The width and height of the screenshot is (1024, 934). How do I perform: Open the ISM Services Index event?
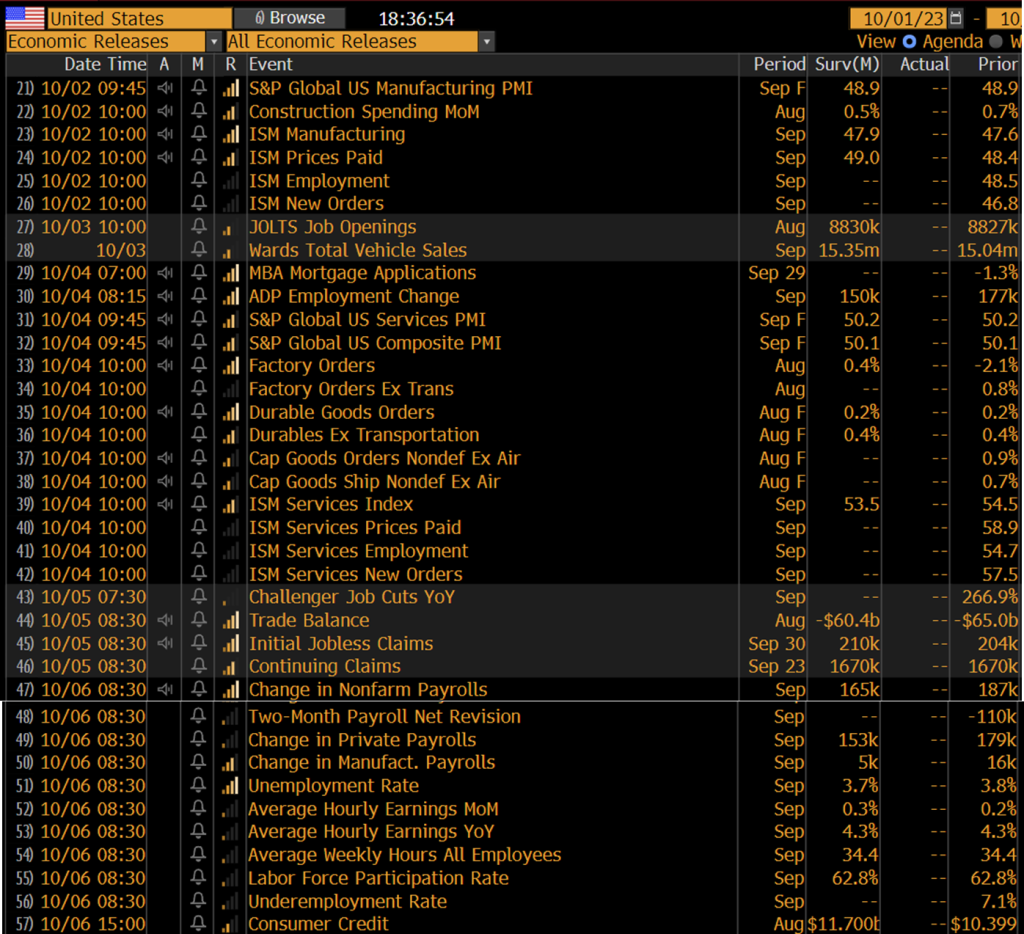[x=330, y=505]
